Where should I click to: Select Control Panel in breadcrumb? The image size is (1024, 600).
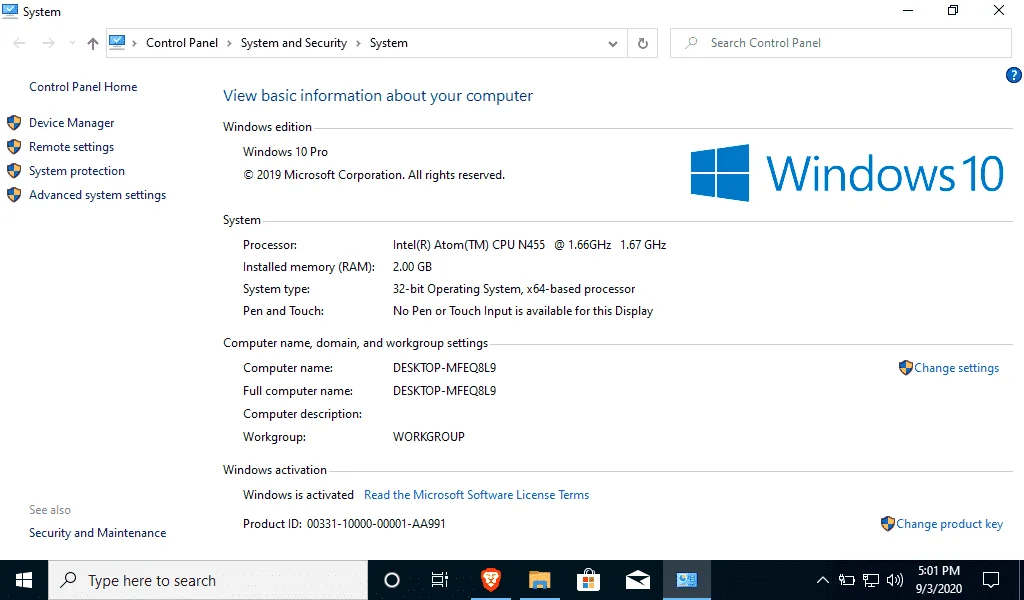tap(182, 43)
